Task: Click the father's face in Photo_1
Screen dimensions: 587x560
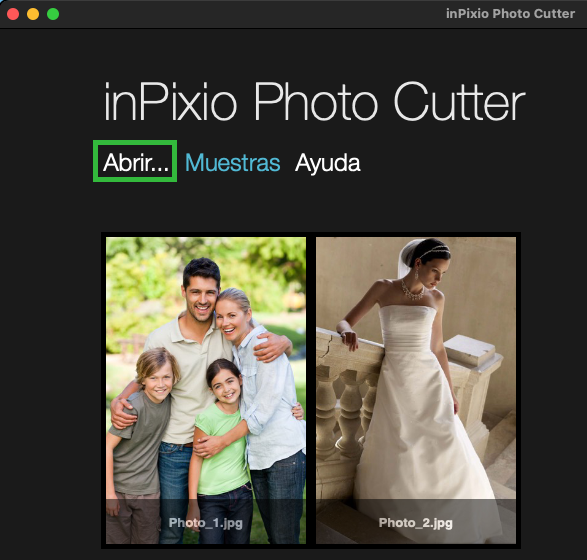Action: point(201,298)
